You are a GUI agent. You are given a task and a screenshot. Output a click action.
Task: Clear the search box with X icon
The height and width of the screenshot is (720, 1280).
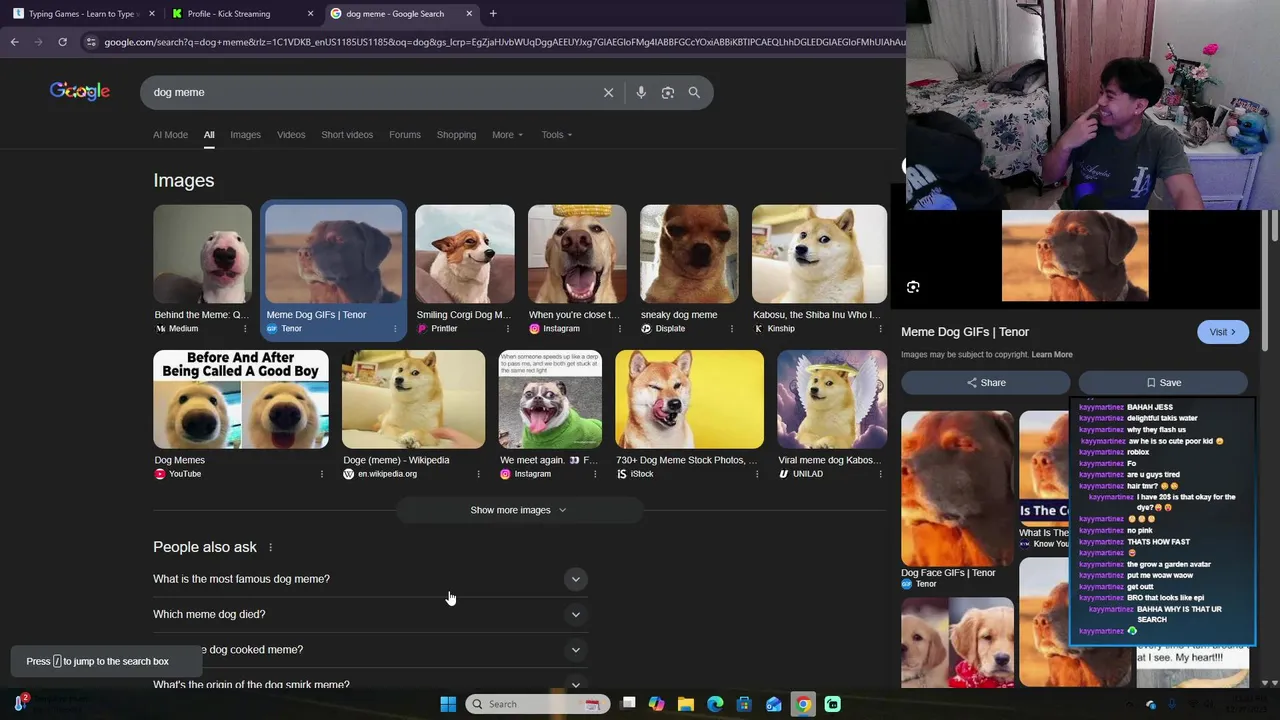[608, 92]
